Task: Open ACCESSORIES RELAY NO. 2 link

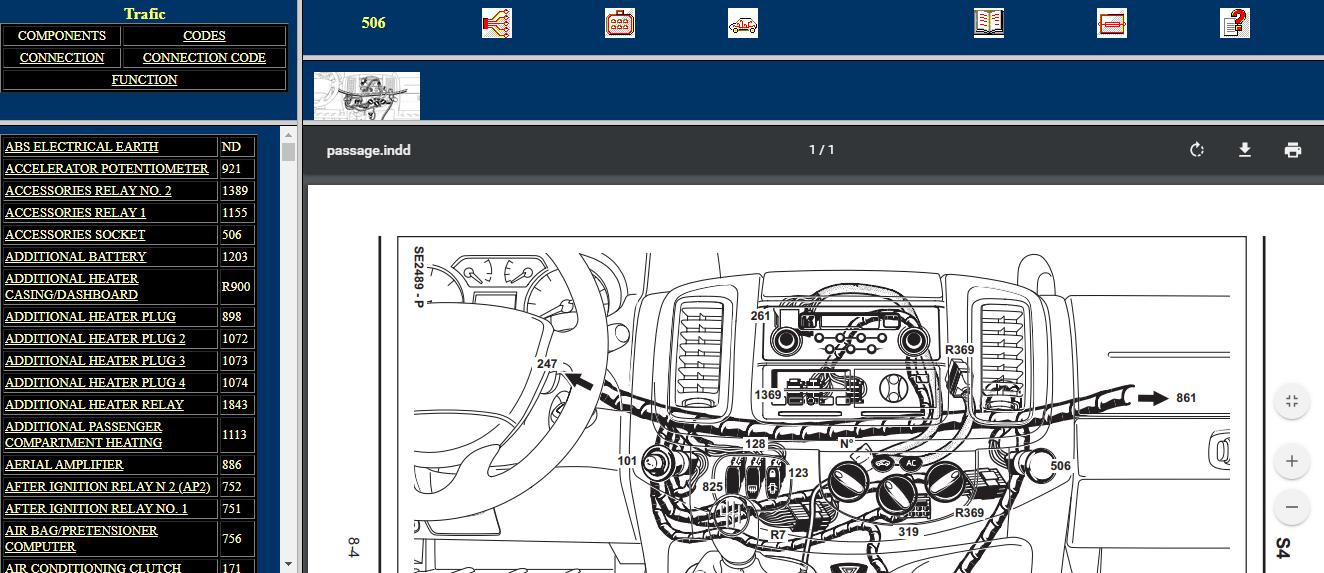Action: click(x=88, y=191)
